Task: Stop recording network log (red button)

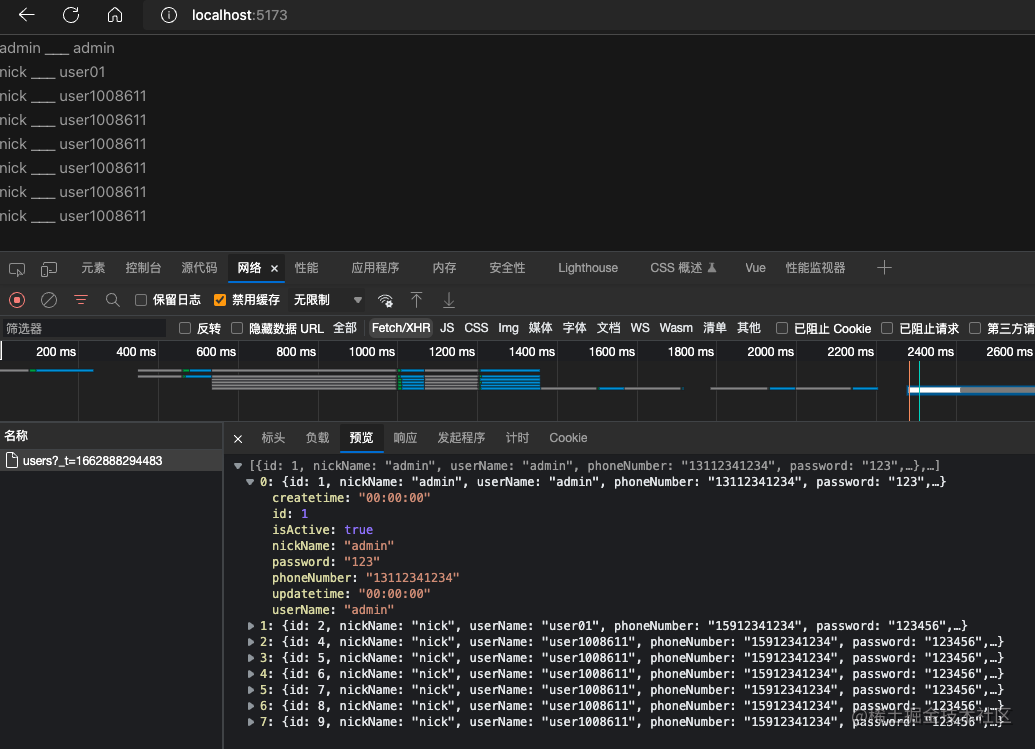Action: click(x=17, y=300)
